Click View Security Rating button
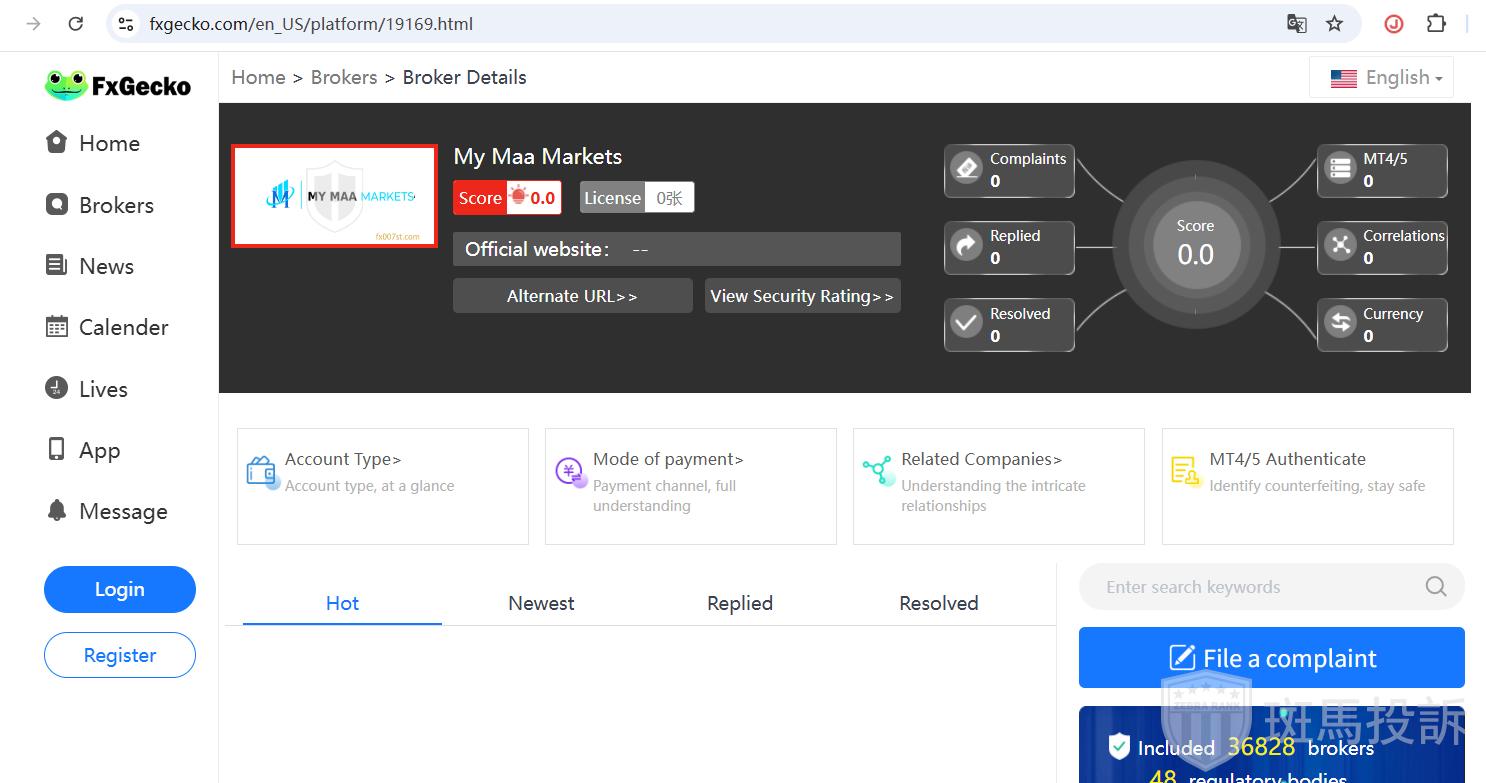This screenshot has height=783, width=1486. [x=802, y=296]
